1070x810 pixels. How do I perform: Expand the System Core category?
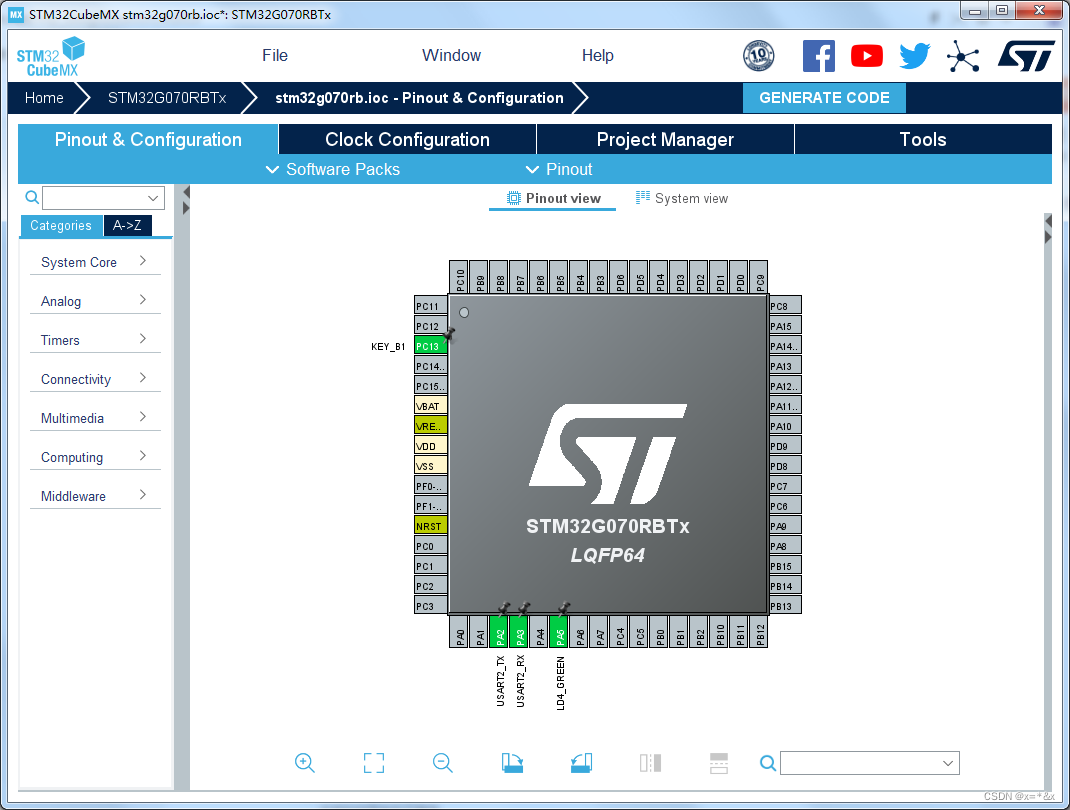tap(95, 262)
